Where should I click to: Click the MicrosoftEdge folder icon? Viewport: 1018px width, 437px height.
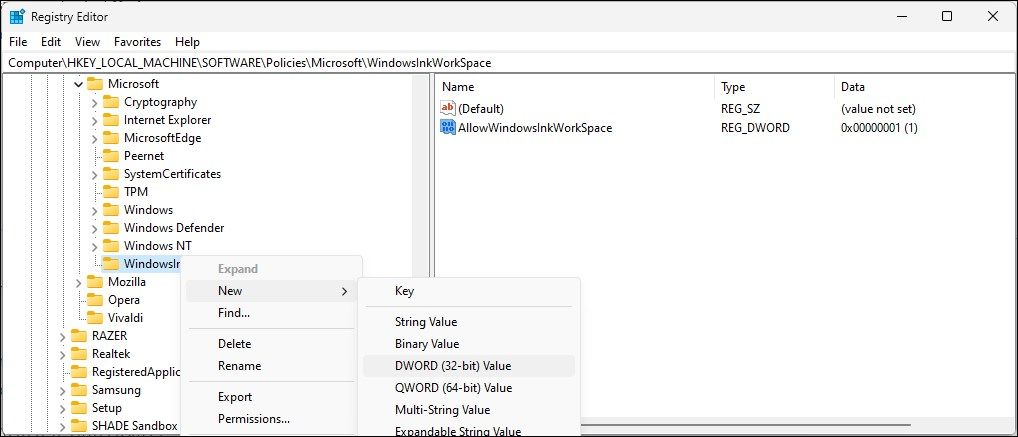[x=112, y=138]
